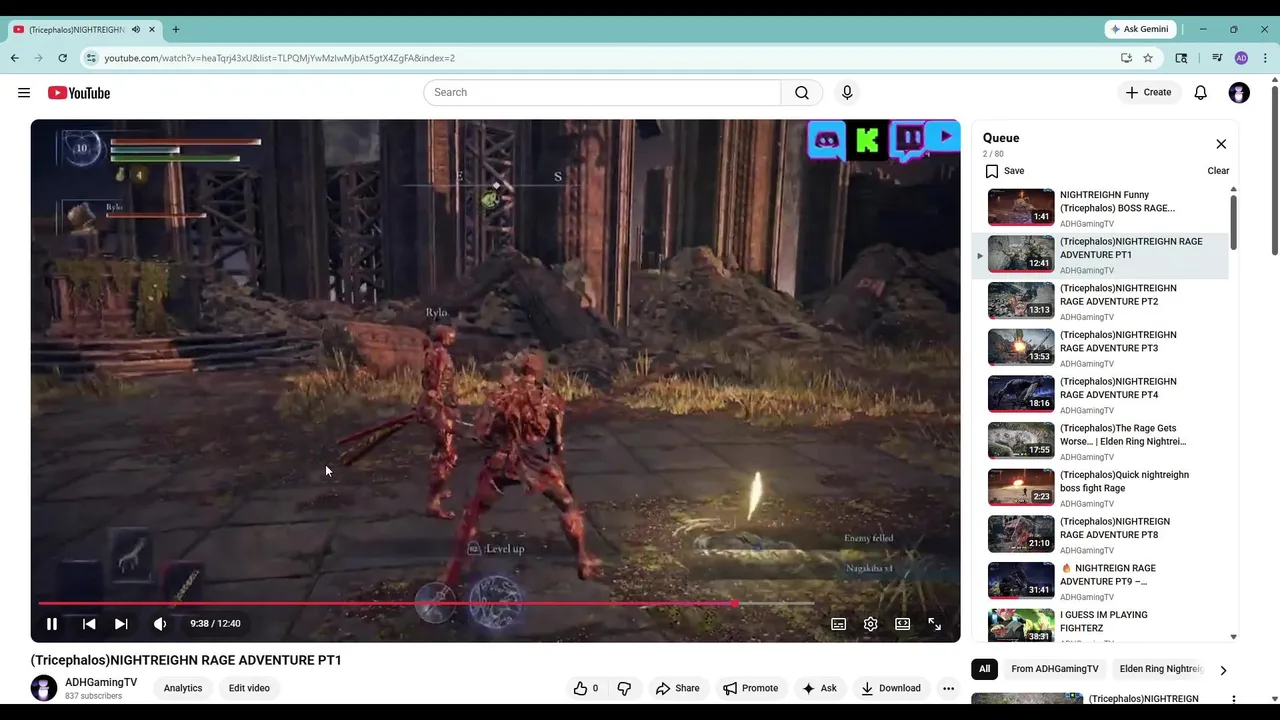
Task: Play Quick nightreighn boss fight Rage
Action: [x=1100, y=488]
